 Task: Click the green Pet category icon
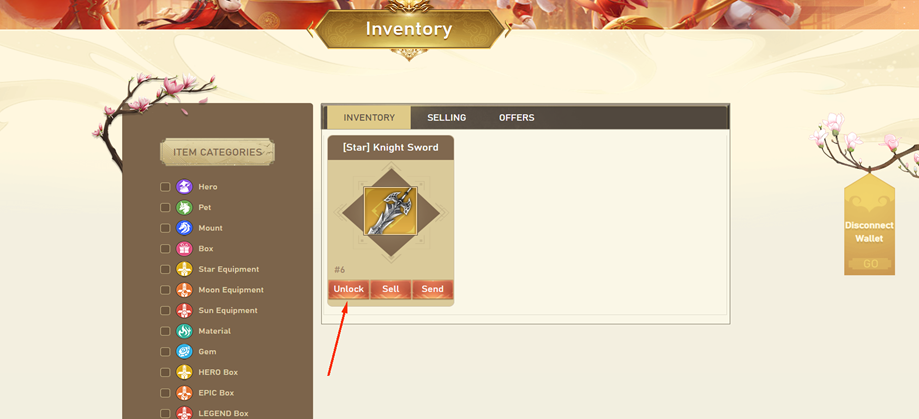tap(184, 207)
